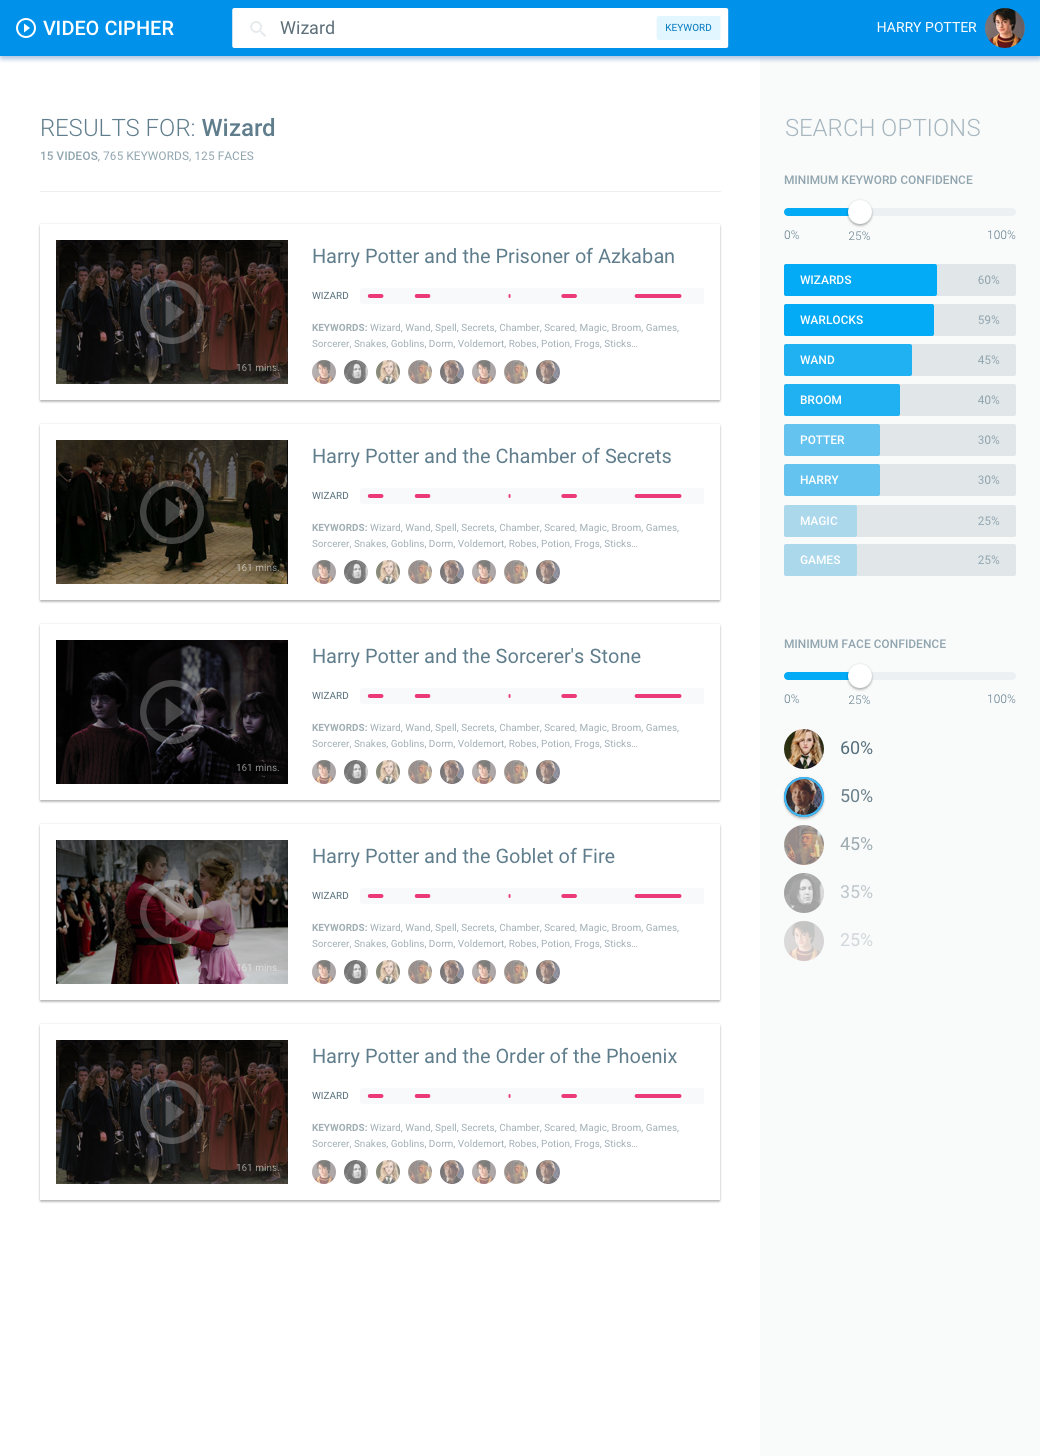The width and height of the screenshot is (1040, 1456).
Task: Toggle the 45% confidence face filter
Action: pos(804,844)
